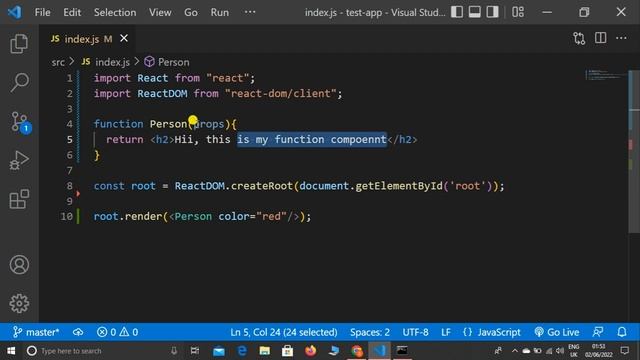
Task: Click the VS Code logo icon
Action: point(15,12)
